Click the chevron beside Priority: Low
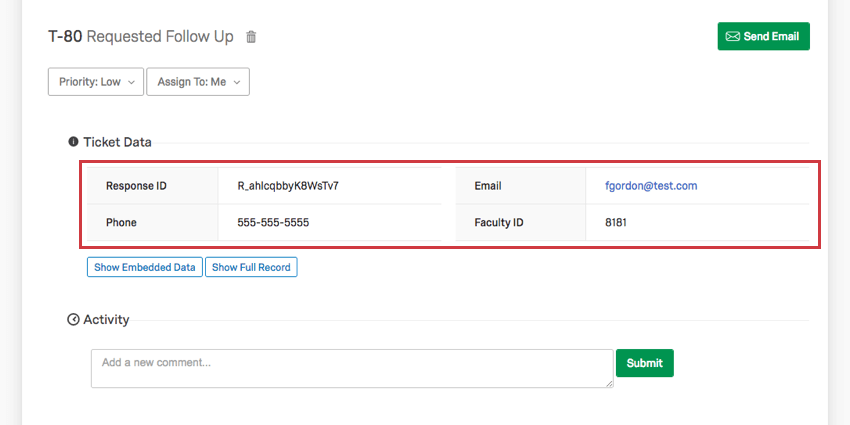Screen dimensions: 850x425 coord(131,82)
